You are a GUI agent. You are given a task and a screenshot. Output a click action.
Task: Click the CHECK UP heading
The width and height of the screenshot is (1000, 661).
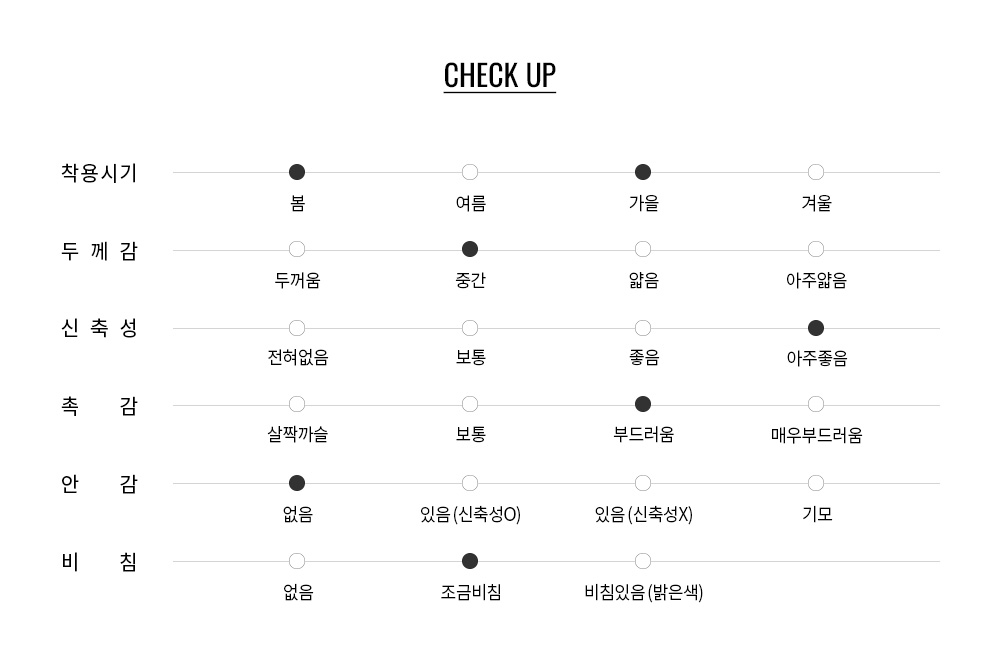[500, 76]
